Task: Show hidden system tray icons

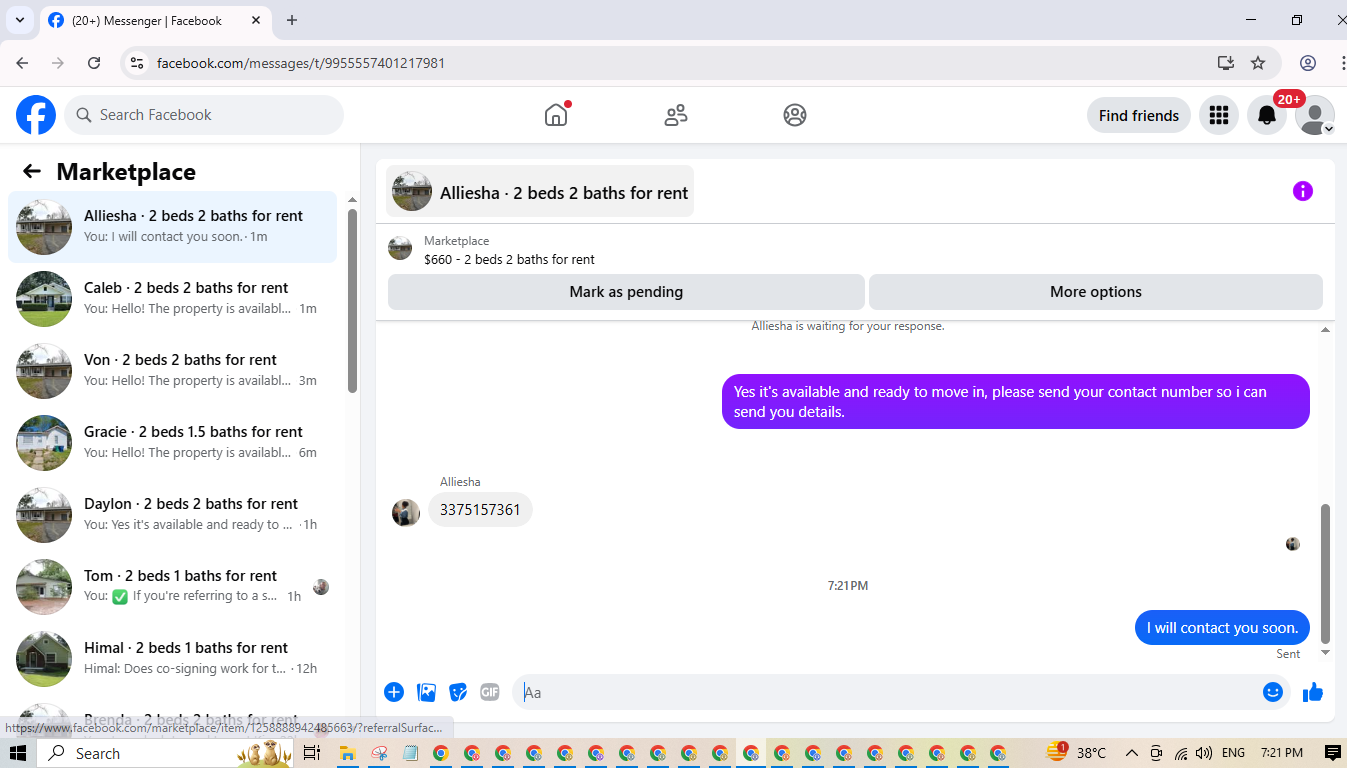Action: [x=1132, y=753]
